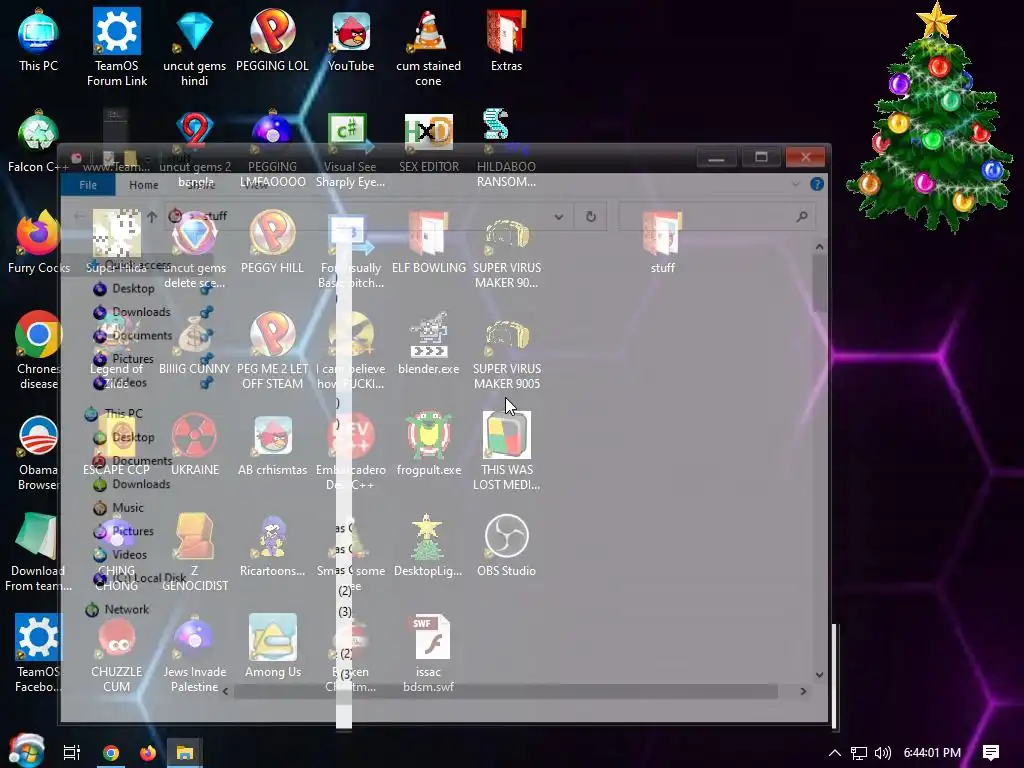This screenshot has height=768, width=1024.
Task: Open the Ricartoons icon
Action: tap(272, 536)
